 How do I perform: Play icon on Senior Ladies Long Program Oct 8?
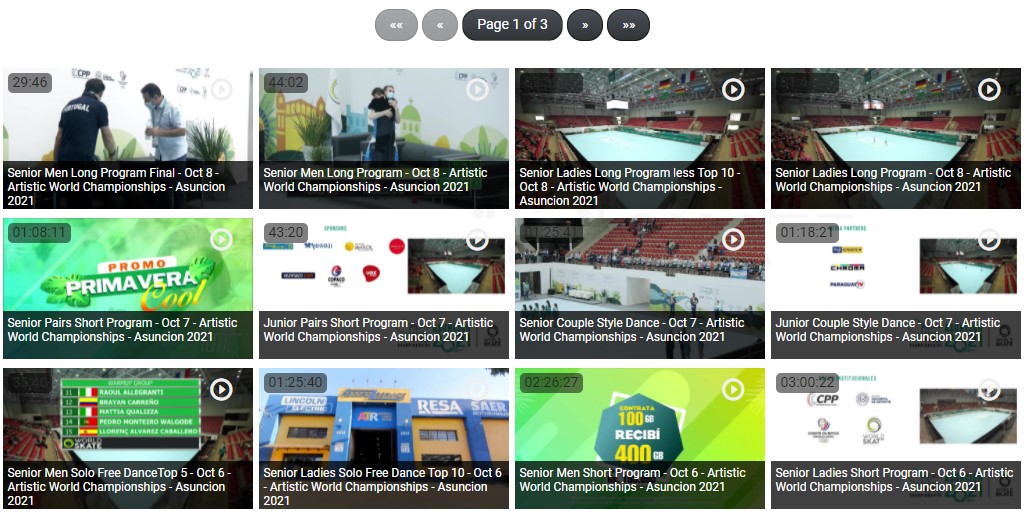coord(989,89)
